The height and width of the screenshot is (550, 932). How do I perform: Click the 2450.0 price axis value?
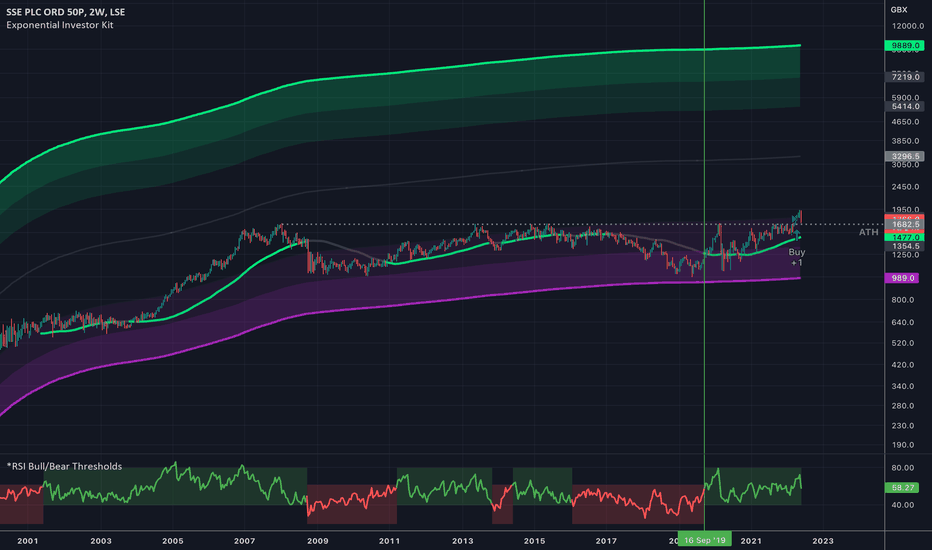905,187
